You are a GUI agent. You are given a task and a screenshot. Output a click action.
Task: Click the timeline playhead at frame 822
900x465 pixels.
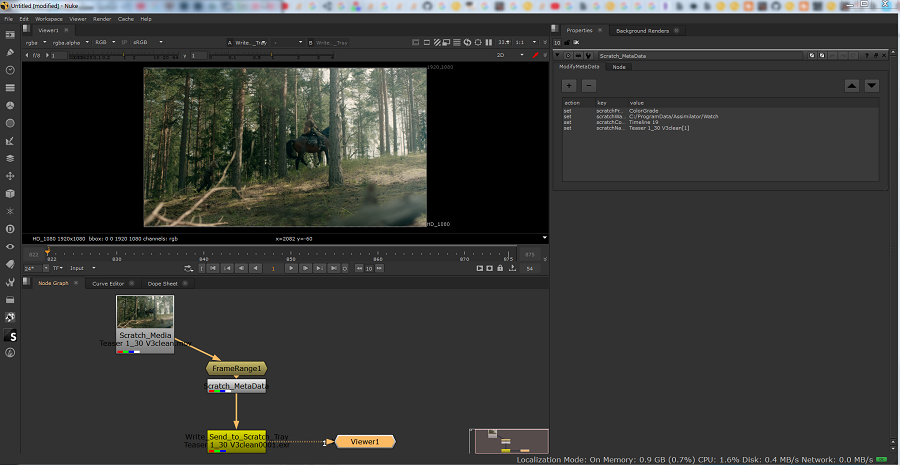[x=48, y=251]
